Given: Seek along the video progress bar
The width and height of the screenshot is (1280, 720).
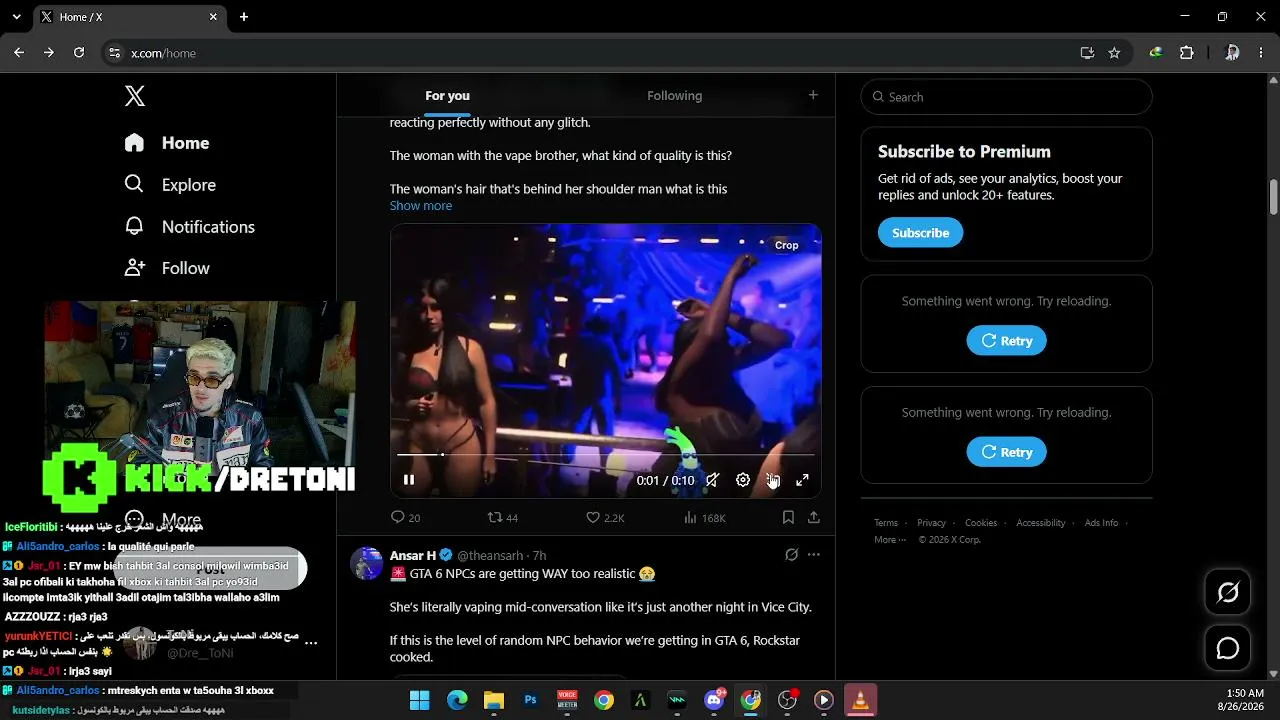Looking at the screenshot, I should coord(606,455).
